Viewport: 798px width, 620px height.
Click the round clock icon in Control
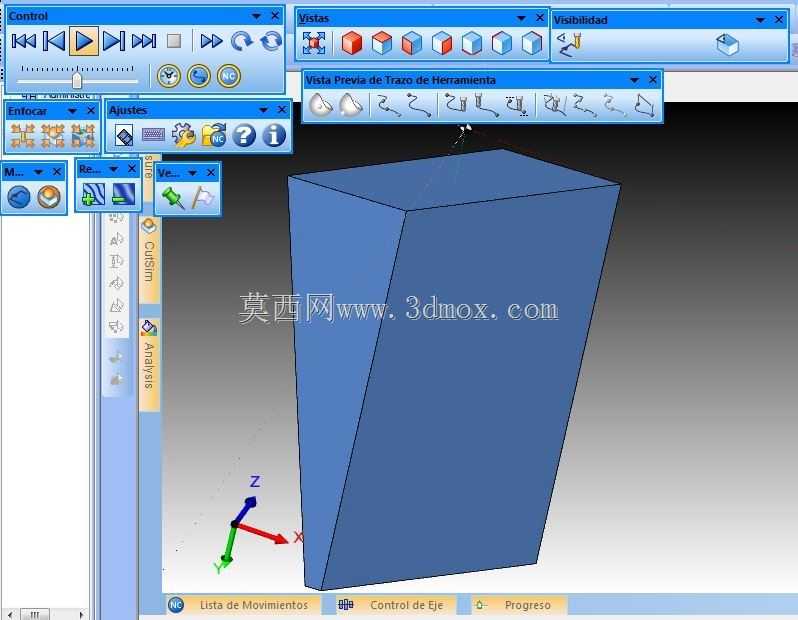tap(168, 76)
